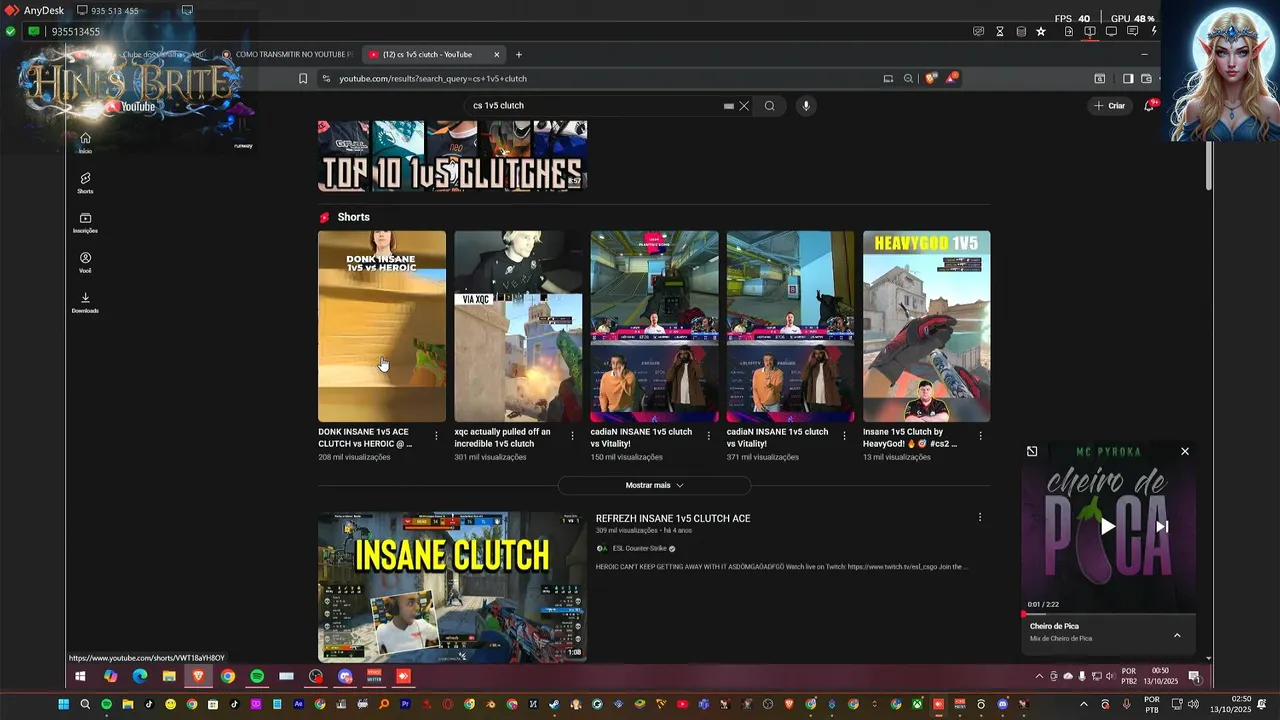1280x720 pixels.
Task: Open options menu for DONK INSANE short
Action: click(436, 435)
